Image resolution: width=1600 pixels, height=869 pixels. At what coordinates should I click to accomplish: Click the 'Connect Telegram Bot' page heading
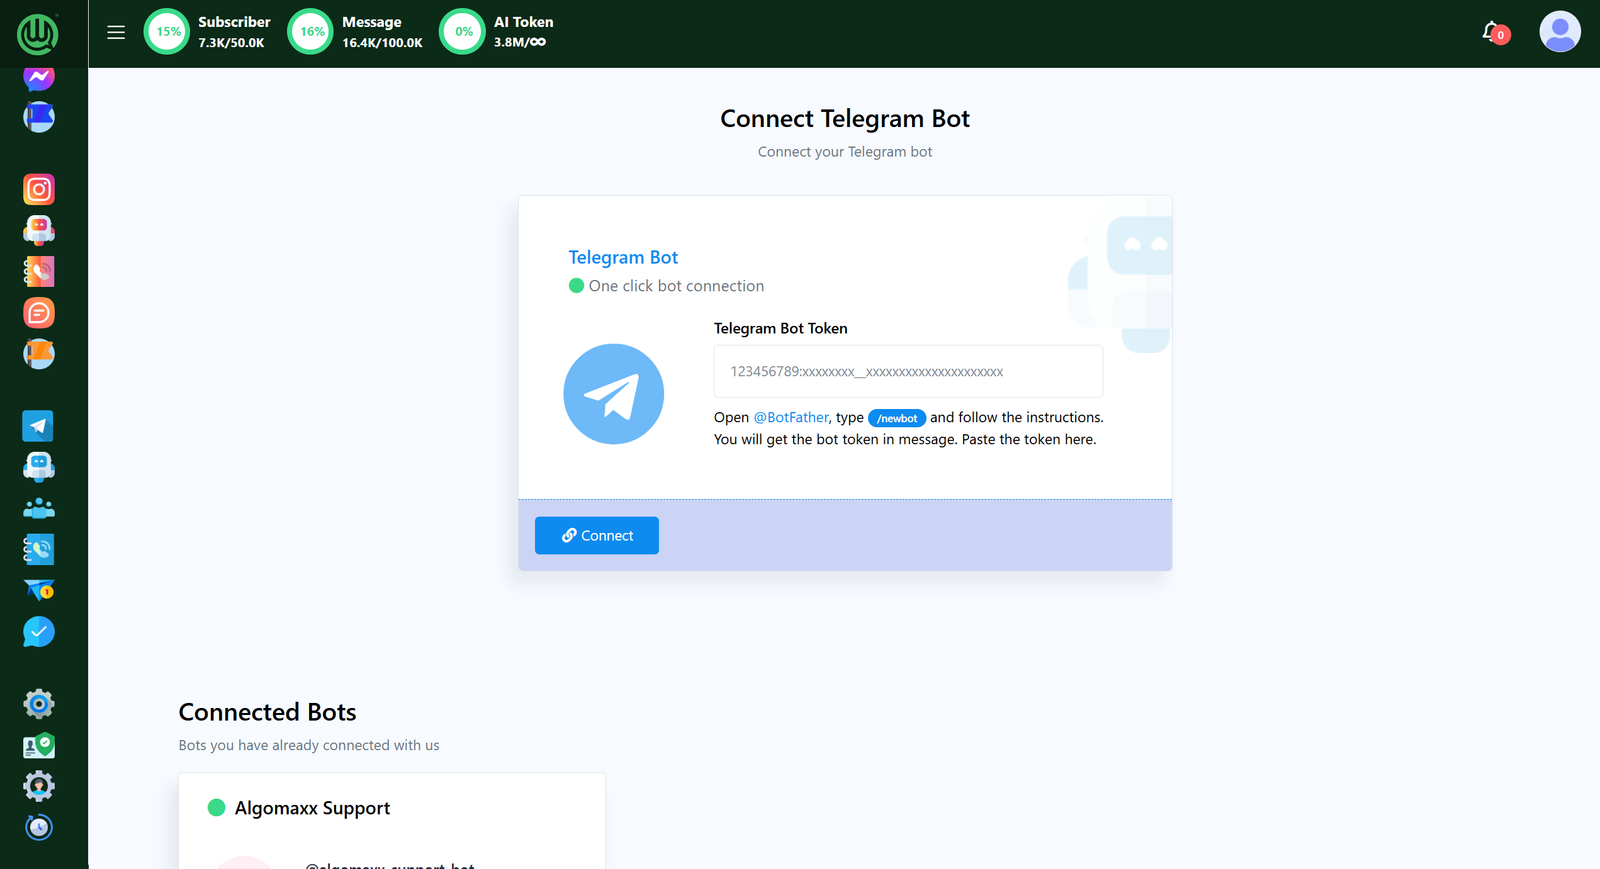[x=845, y=118]
